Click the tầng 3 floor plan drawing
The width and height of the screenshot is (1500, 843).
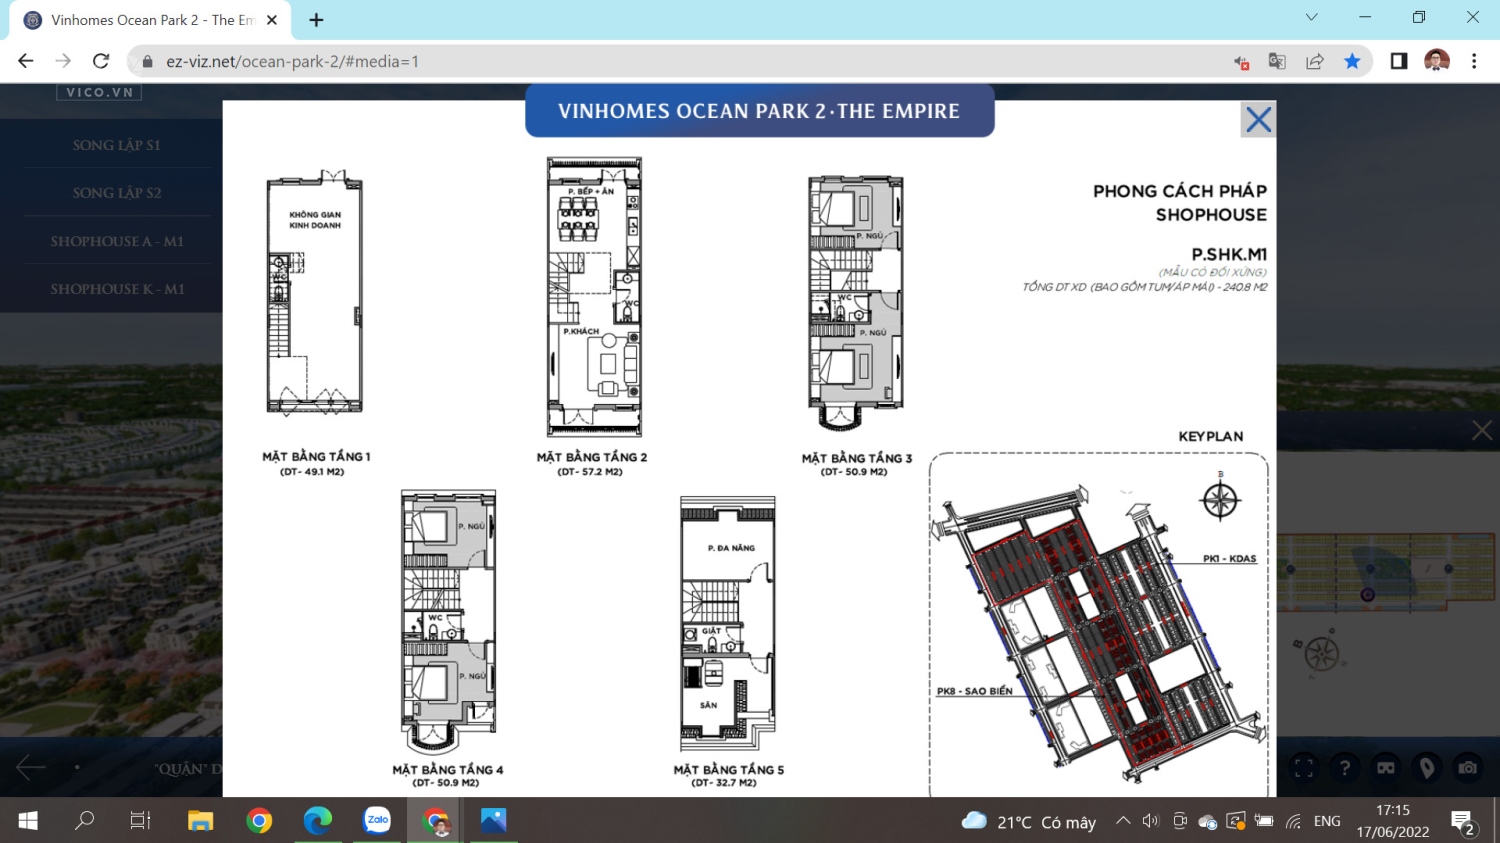[x=856, y=305]
